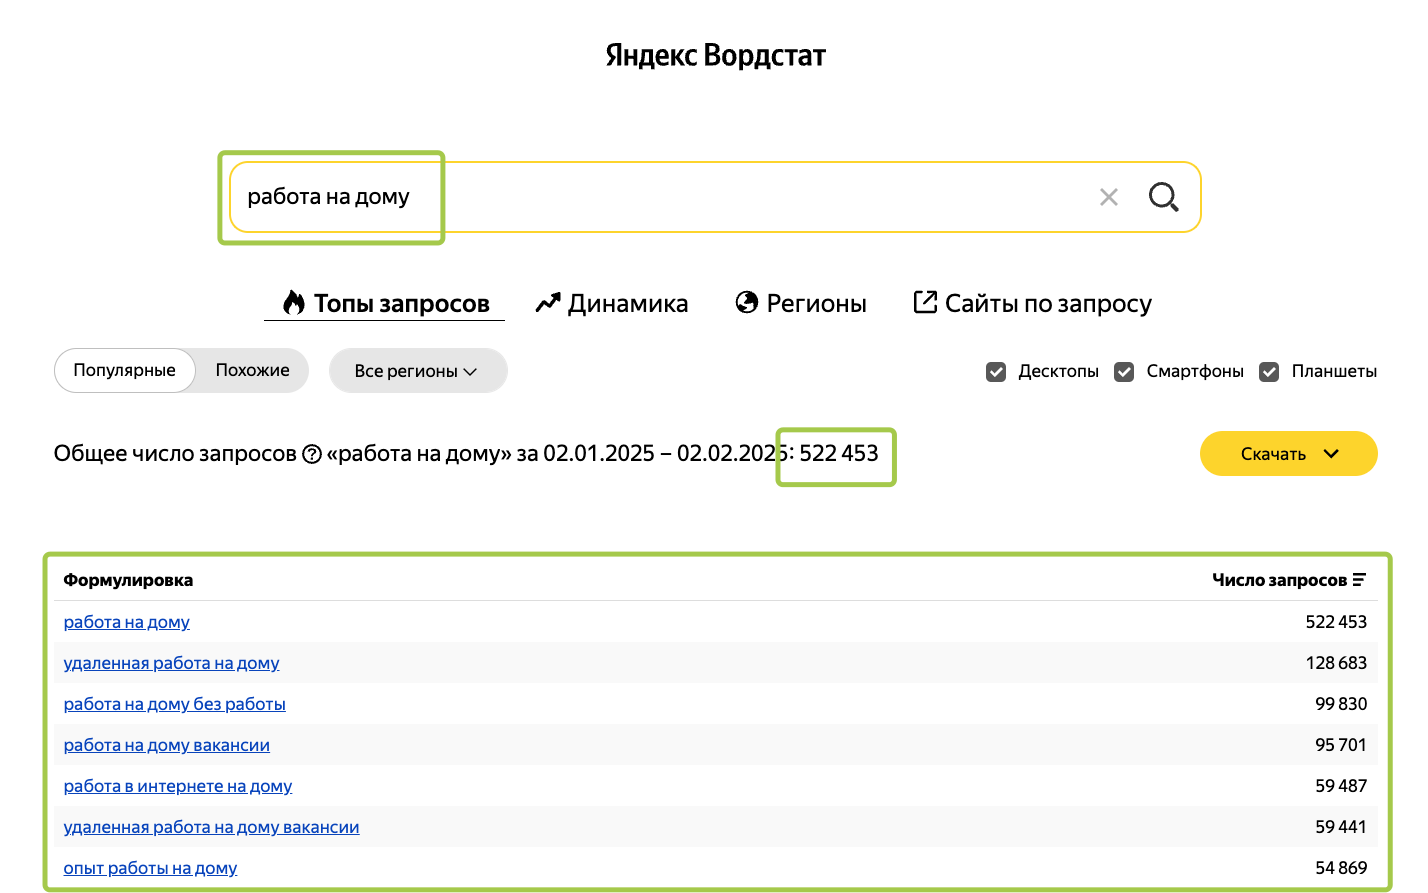
Task: Click the chart icon next to Динамика
Action: [546, 302]
